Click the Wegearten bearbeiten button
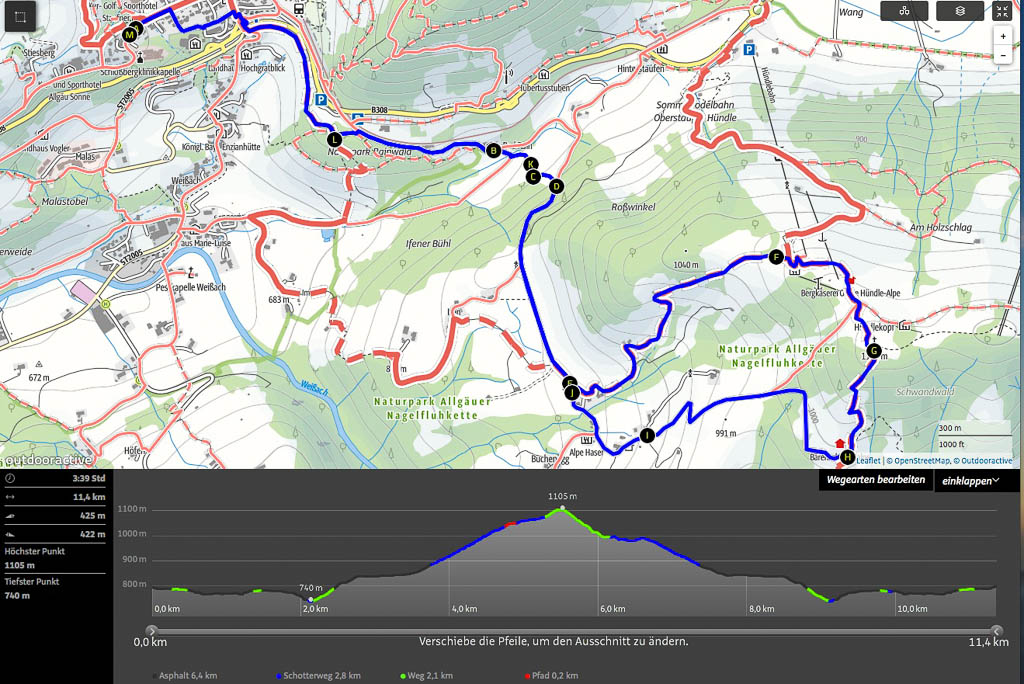This screenshot has width=1024, height=684. point(875,480)
